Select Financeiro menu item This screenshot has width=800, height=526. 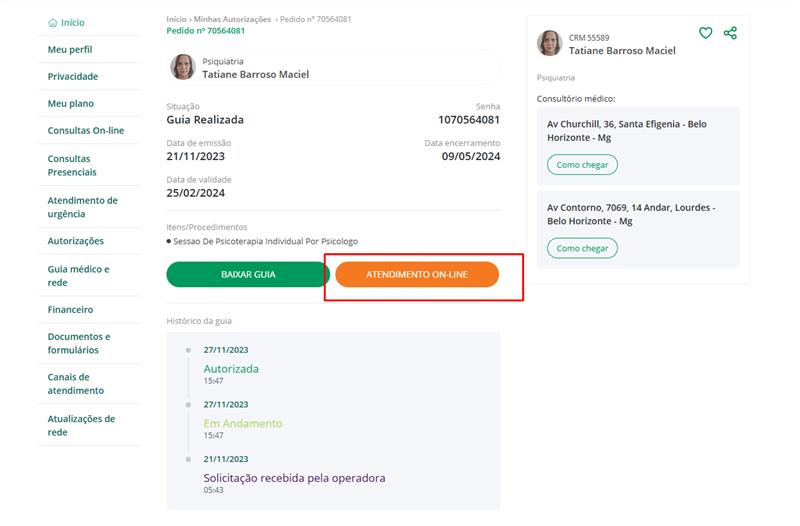[x=70, y=310]
